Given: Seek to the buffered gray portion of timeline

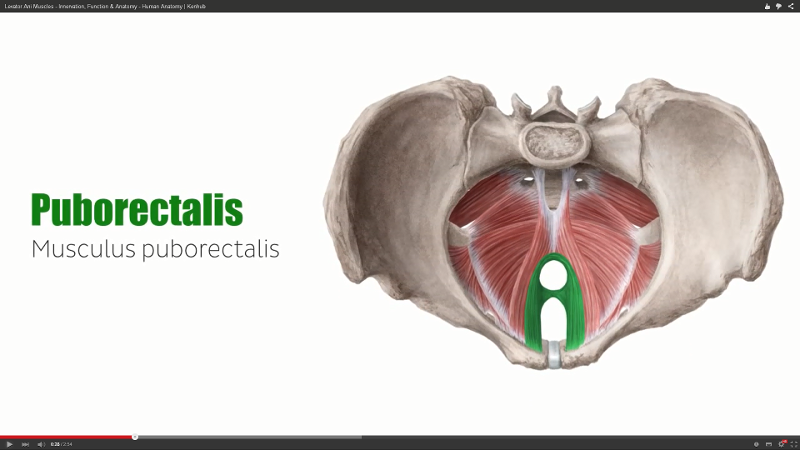Looking at the screenshot, I should pyautogui.click(x=250, y=436).
